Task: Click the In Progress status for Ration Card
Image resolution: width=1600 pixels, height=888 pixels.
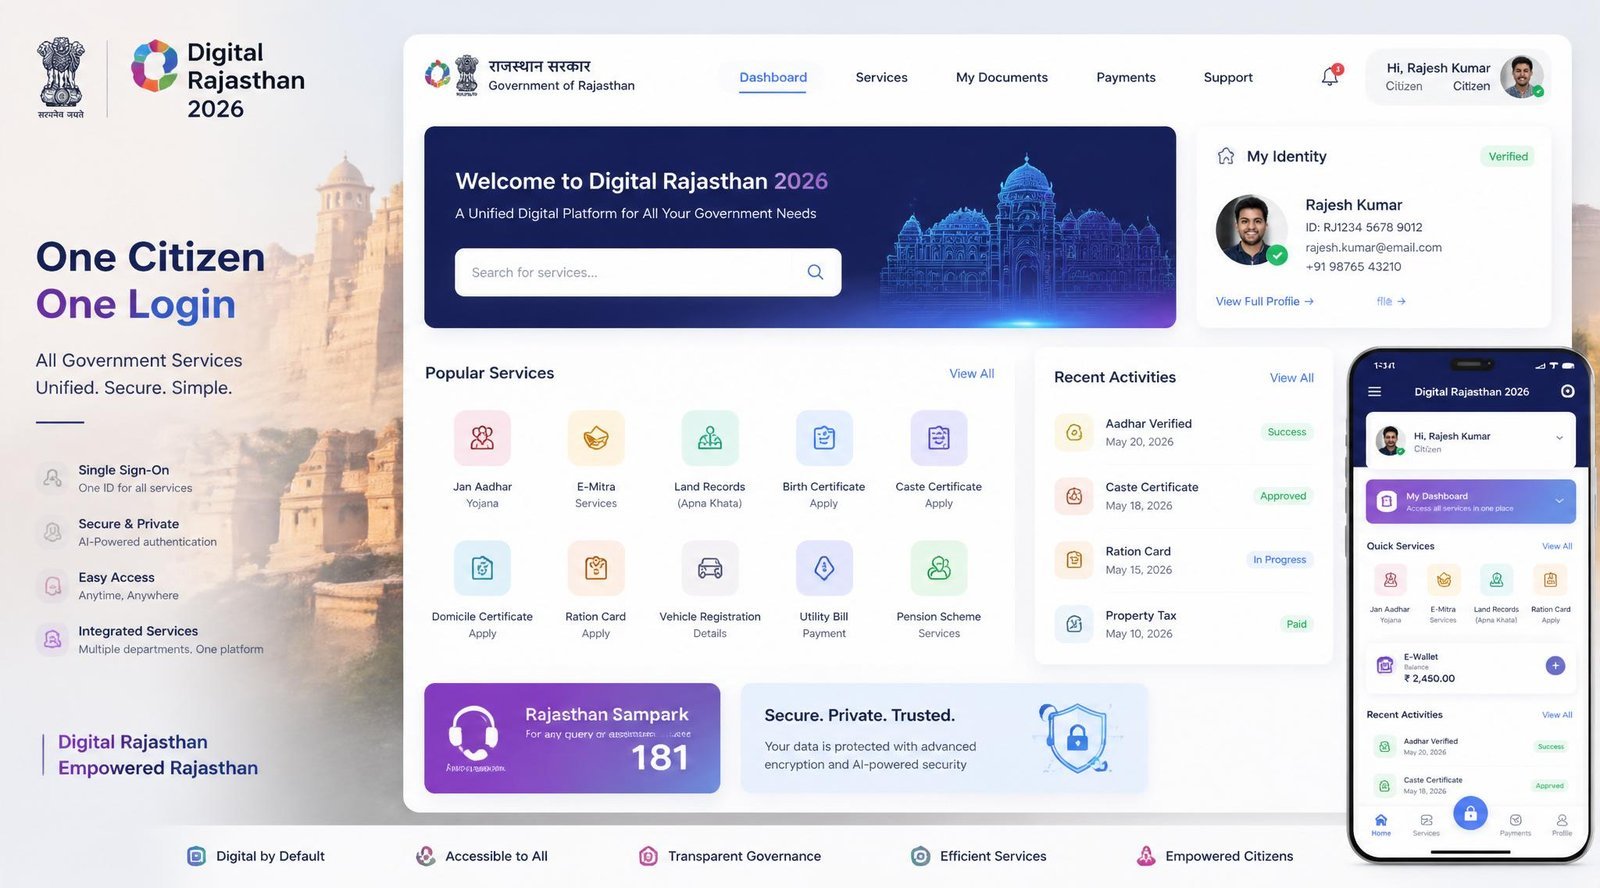Action: tap(1279, 560)
